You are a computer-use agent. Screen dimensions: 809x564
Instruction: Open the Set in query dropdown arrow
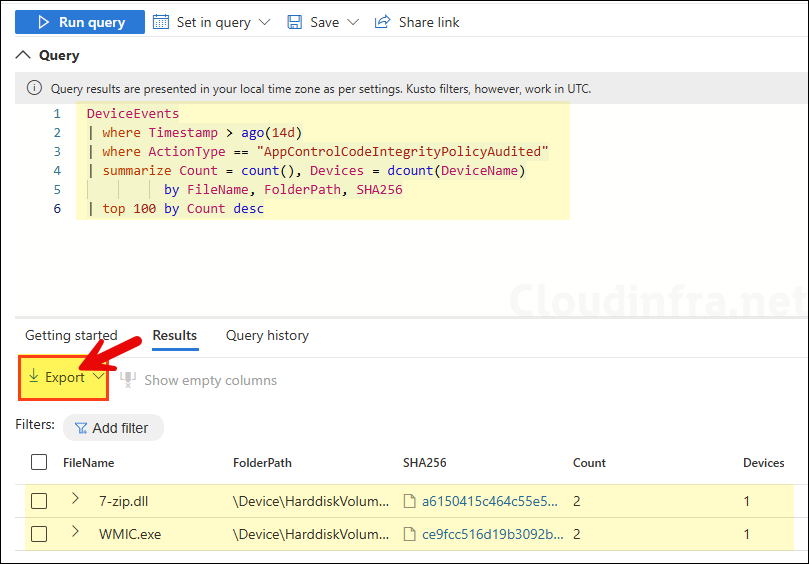click(264, 22)
